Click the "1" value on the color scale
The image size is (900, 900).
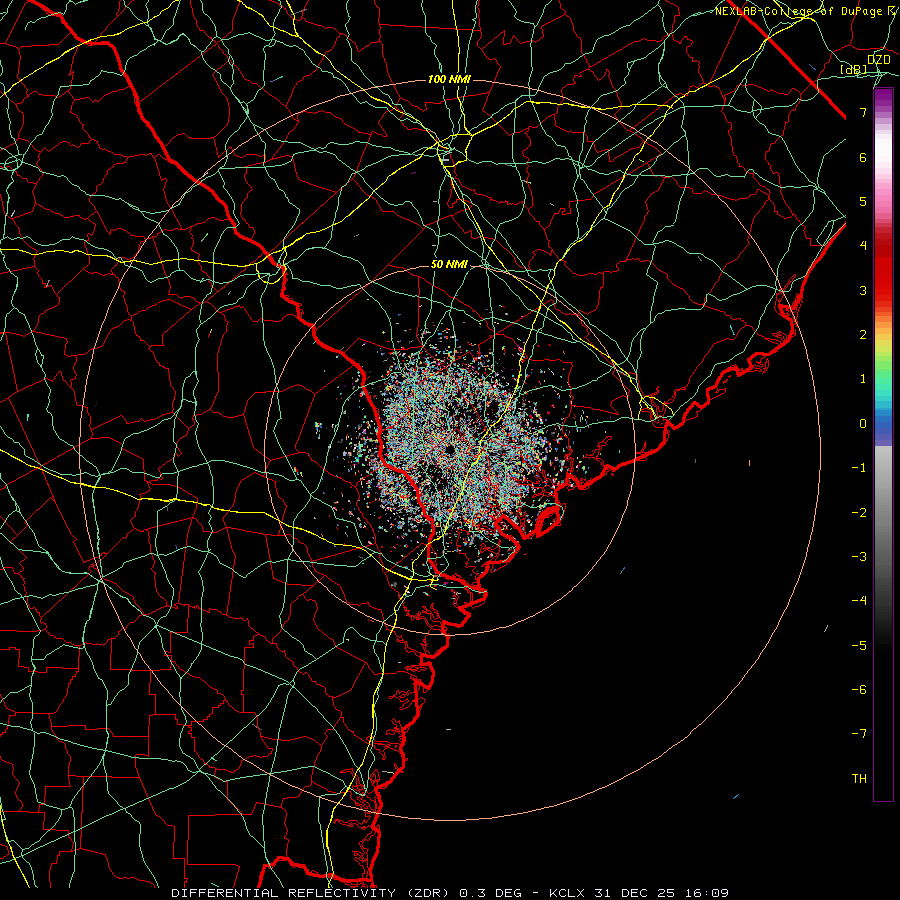click(x=863, y=379)
